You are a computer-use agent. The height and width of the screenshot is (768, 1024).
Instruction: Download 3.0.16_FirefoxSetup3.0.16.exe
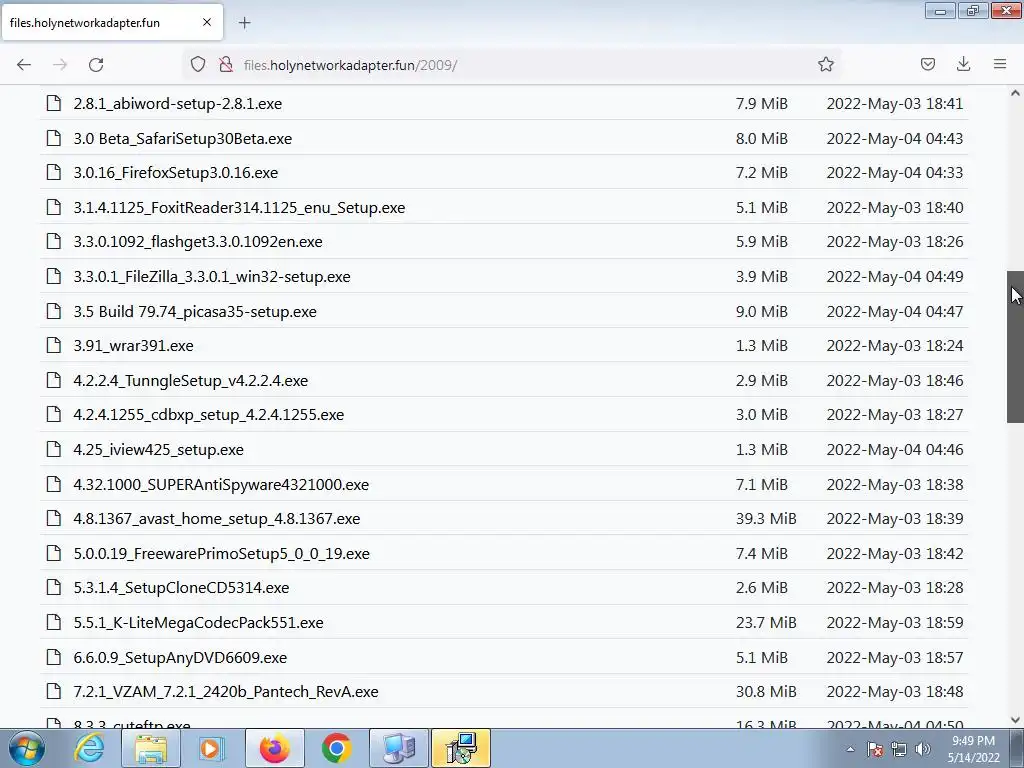click(x=176, y=173)
